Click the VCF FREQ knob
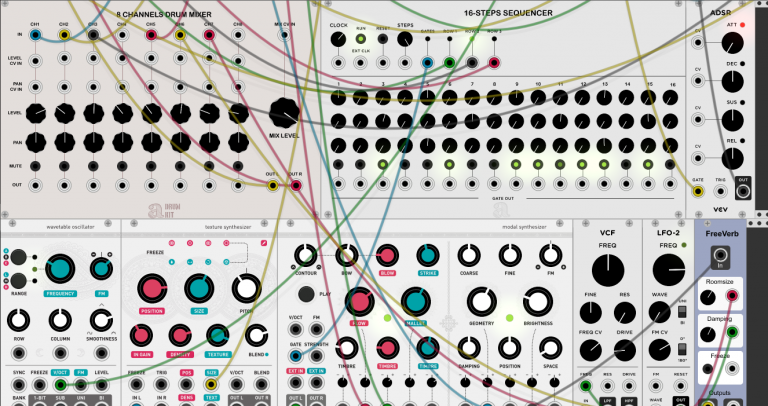768x406 pixels. [608, 270]
